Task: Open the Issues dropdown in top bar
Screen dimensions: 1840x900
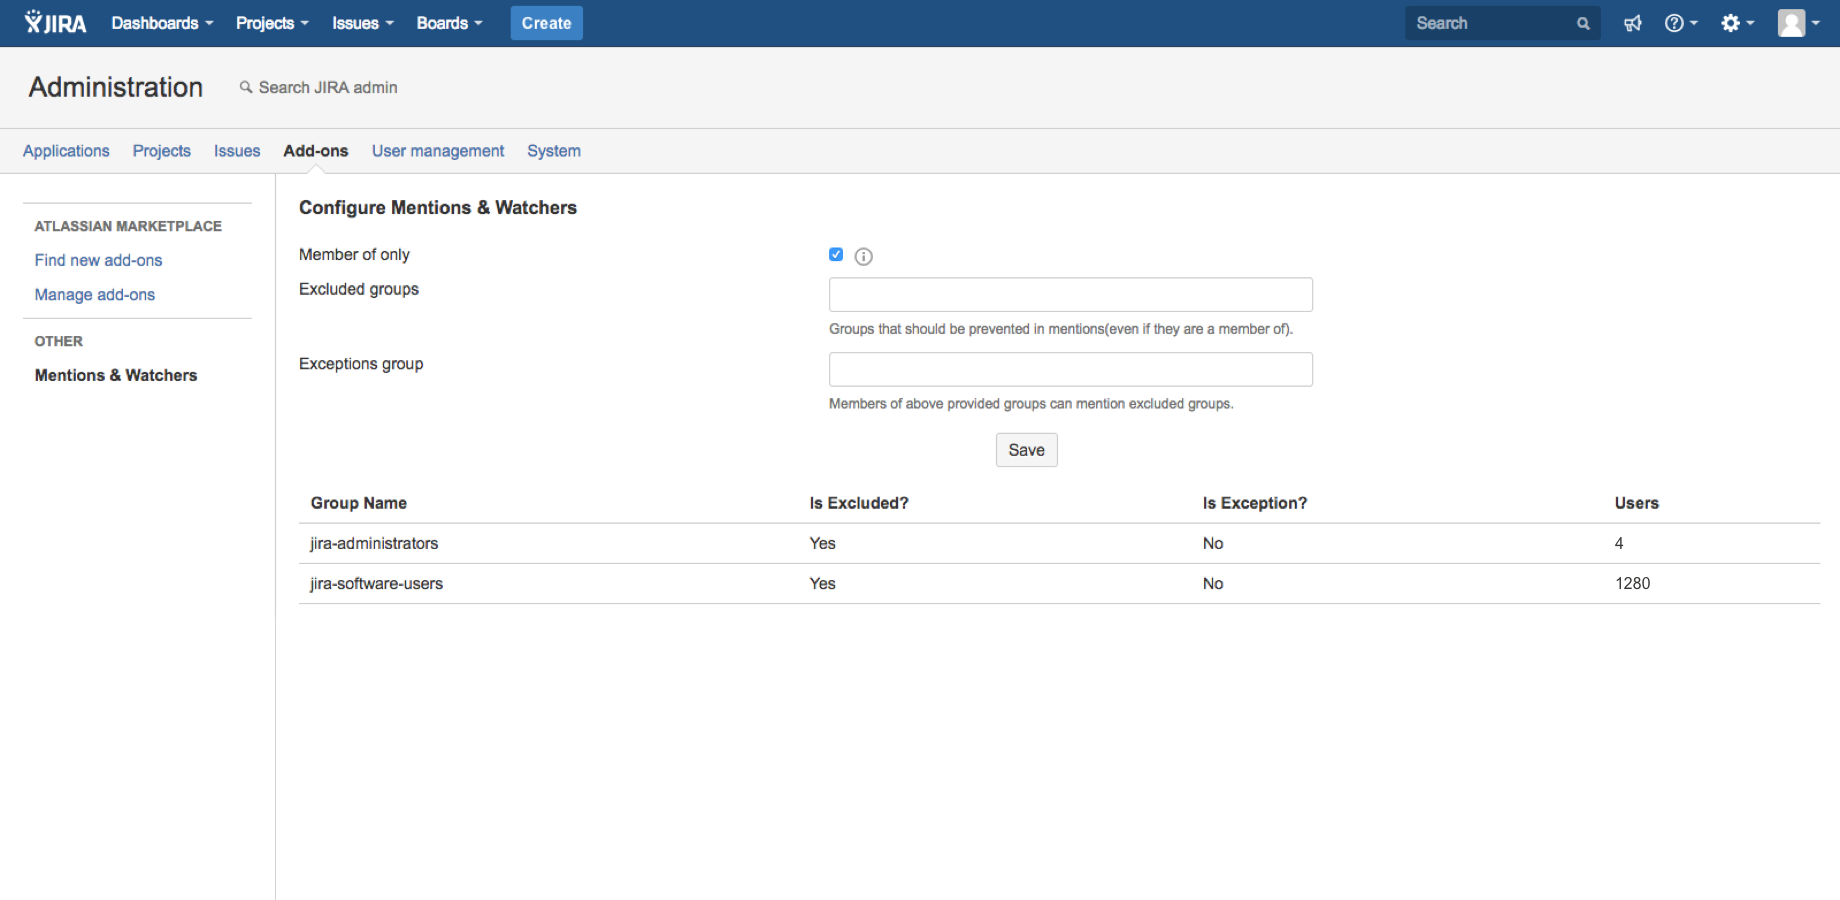Action: [362, 23]
